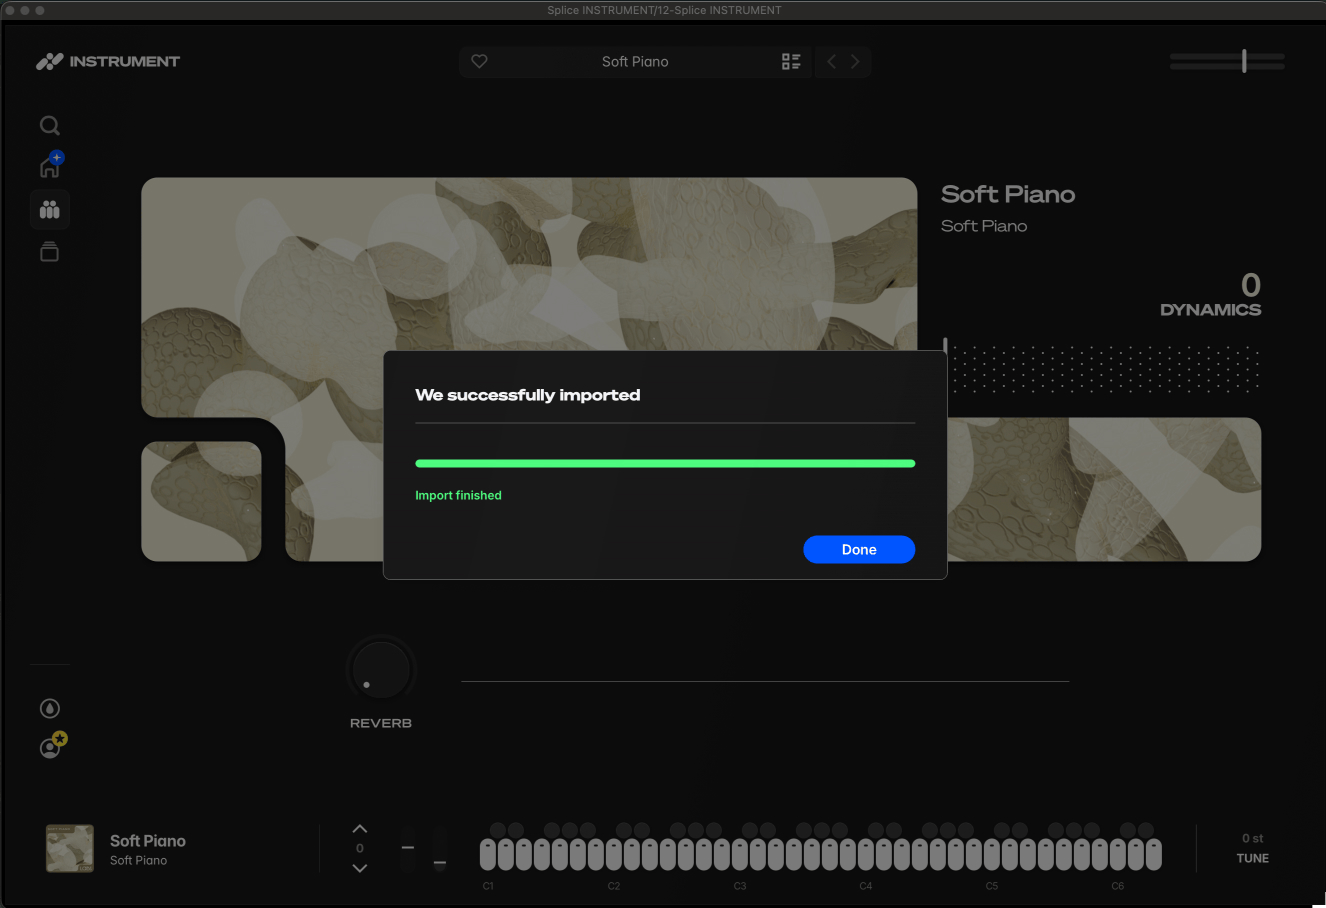
Task: Click the TUNE control value 0 st
Action: 1252,838
